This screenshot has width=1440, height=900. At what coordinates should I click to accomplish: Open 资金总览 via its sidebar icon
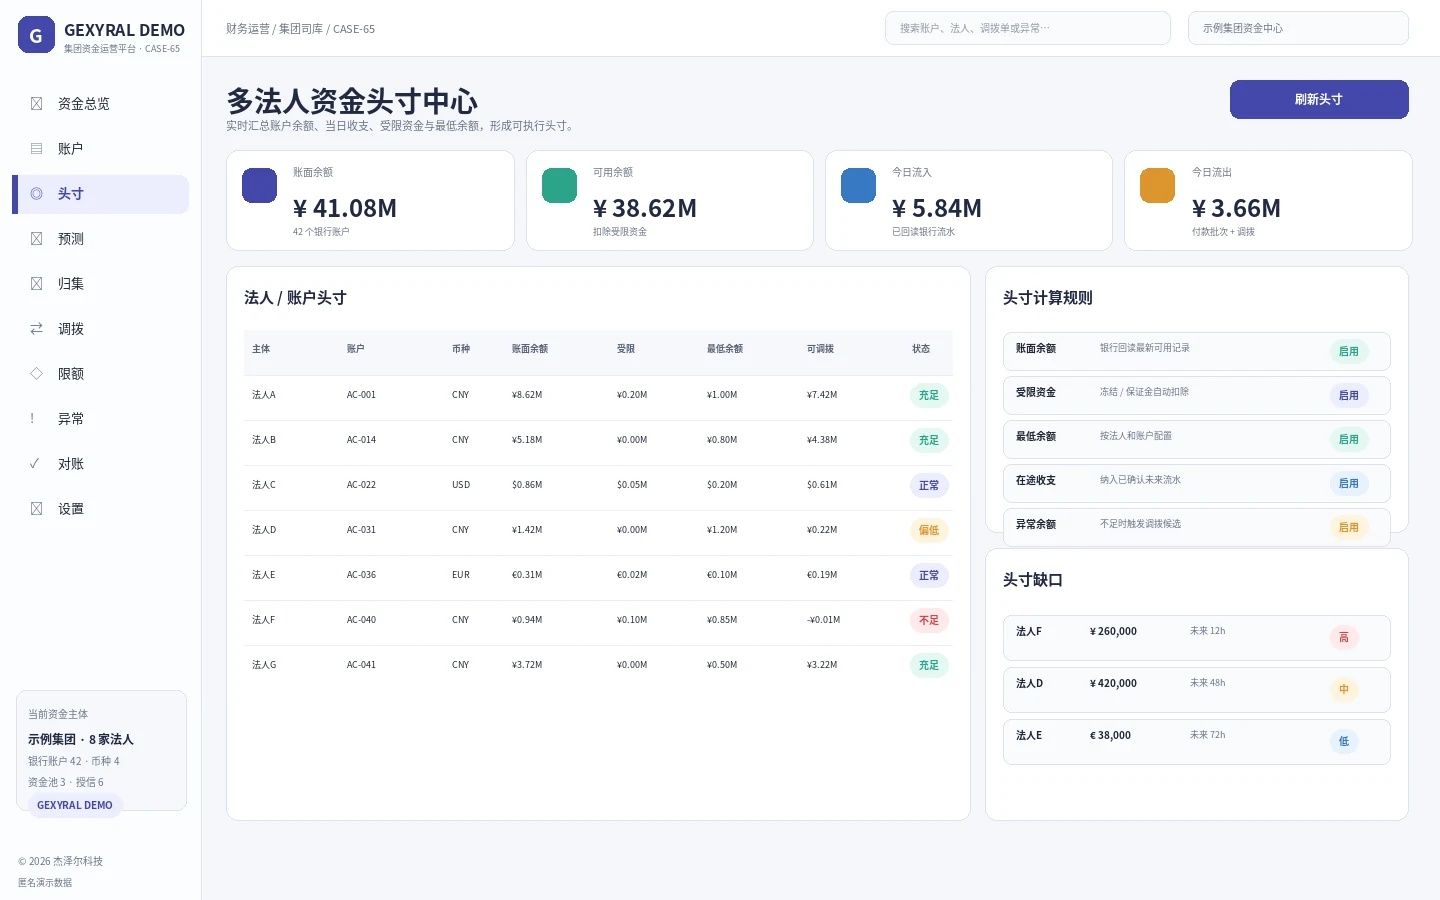pyautogui.click(x=36, y=104)
